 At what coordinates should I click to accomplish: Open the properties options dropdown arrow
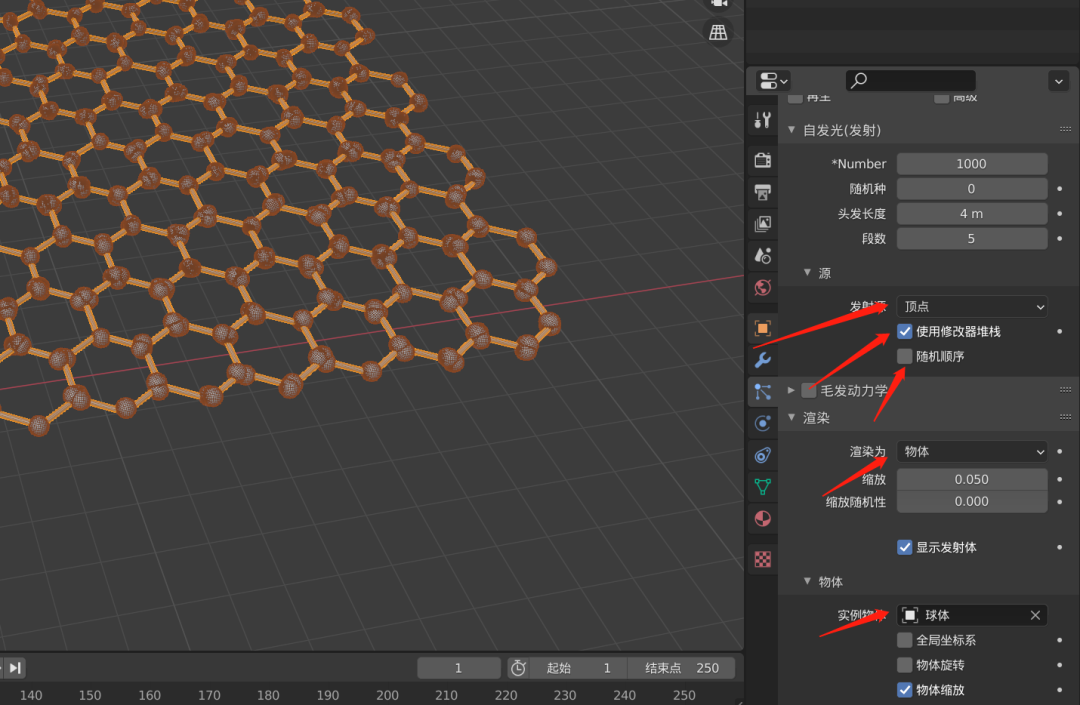point(1059,81)
